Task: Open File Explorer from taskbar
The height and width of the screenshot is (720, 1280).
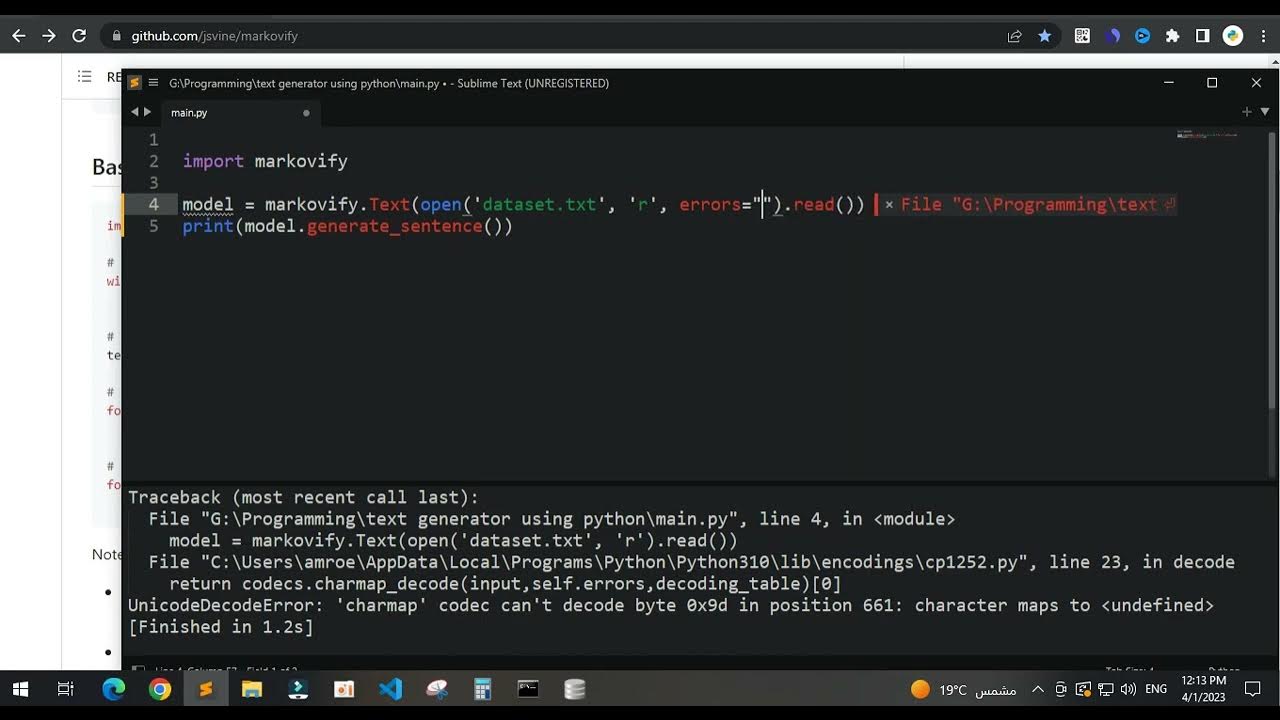Action: (x=252, y=689)
